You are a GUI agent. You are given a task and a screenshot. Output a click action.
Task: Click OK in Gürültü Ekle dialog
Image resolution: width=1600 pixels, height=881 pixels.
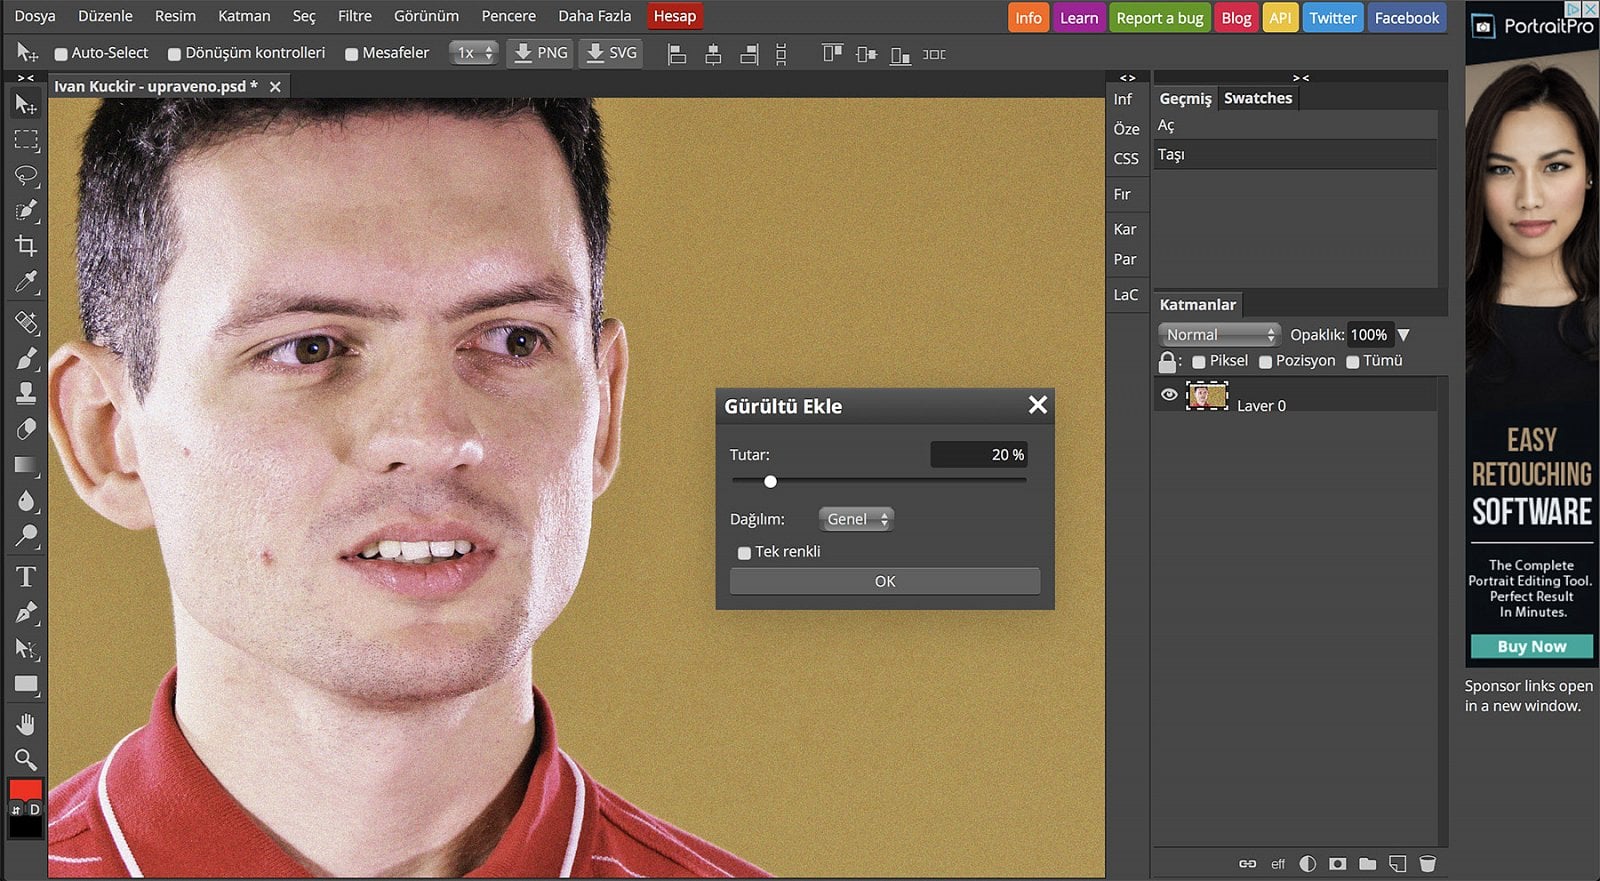coord(885,581)
